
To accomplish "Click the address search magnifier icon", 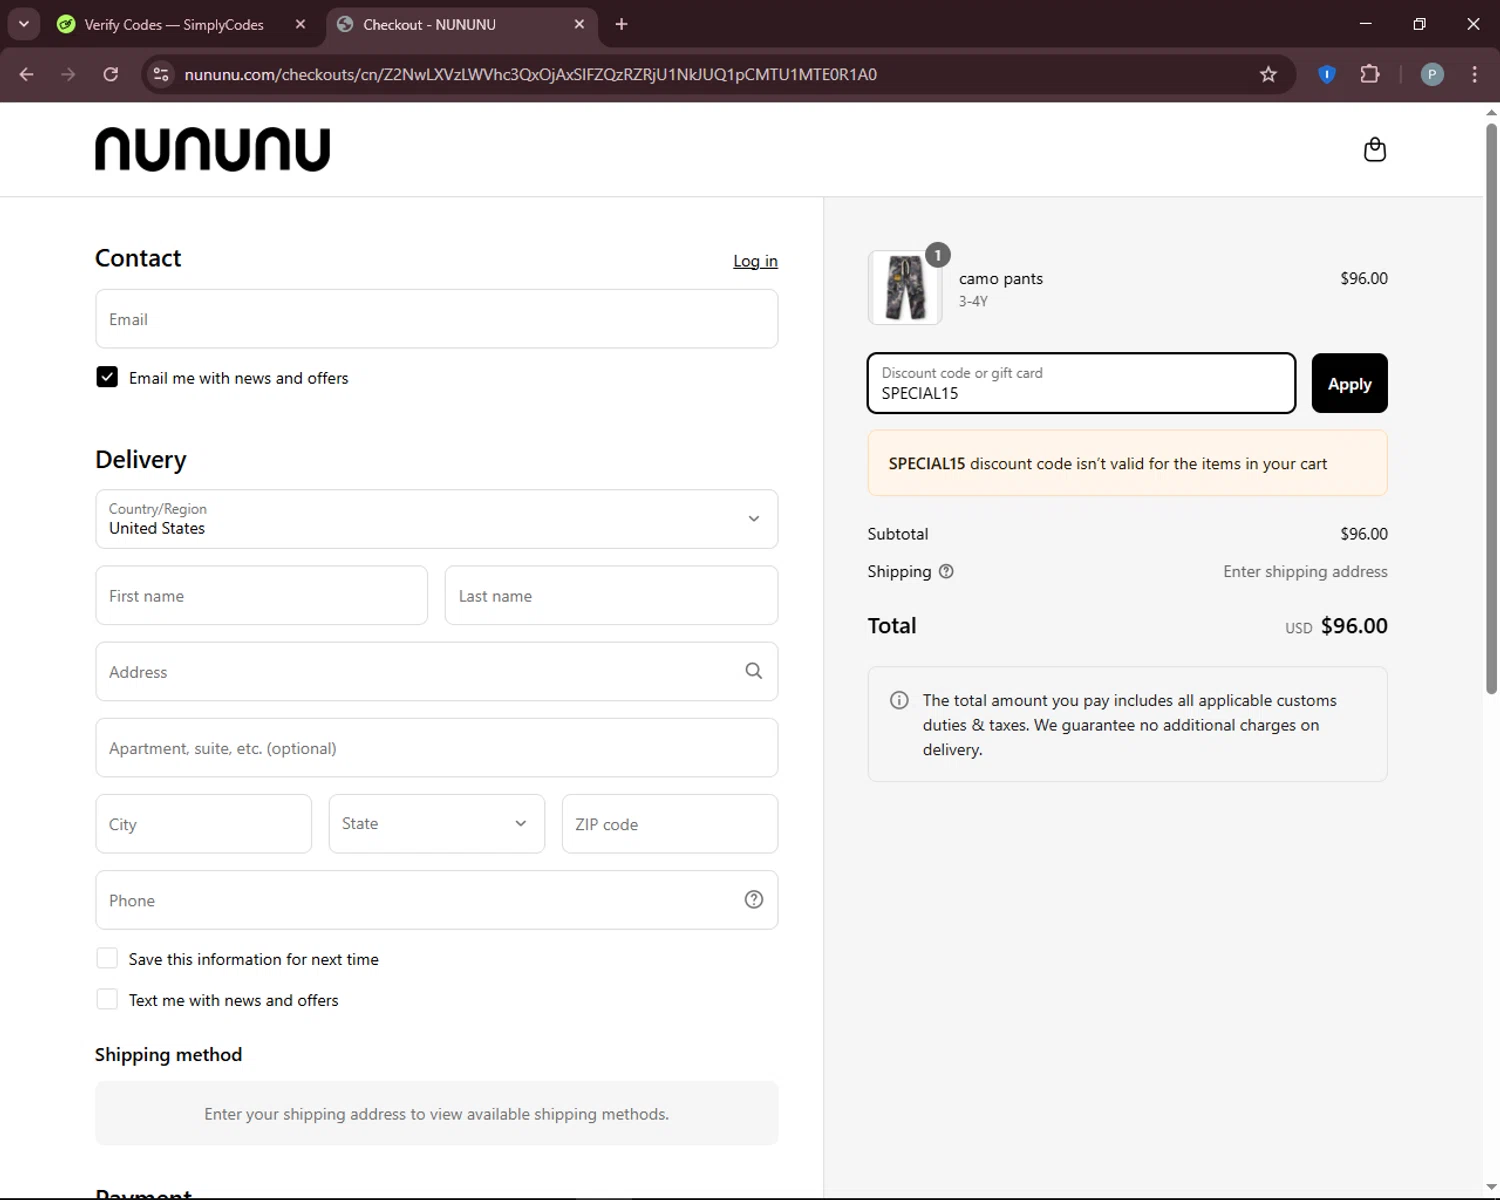I will tap(754, 671).
